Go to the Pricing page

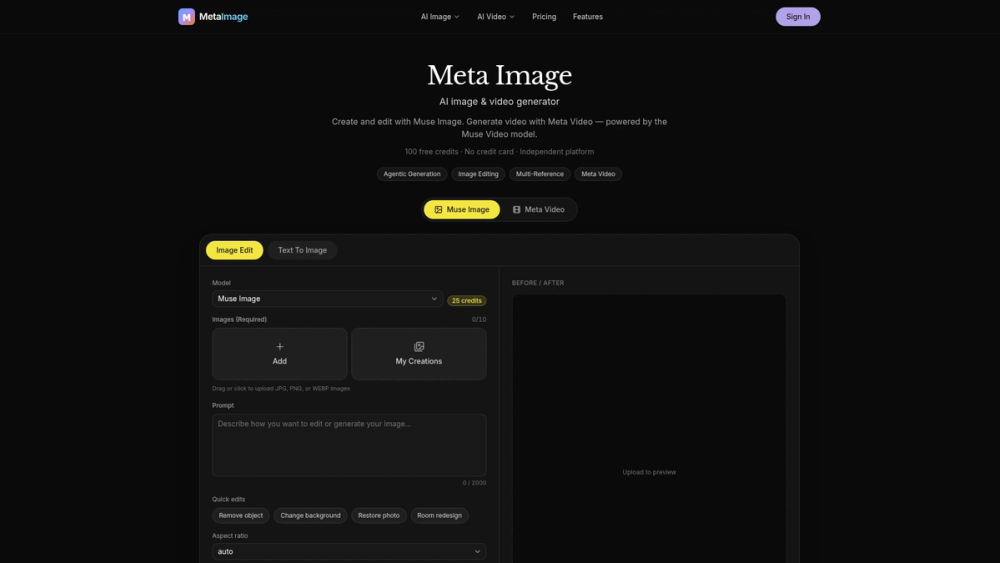tap(544, 17)
